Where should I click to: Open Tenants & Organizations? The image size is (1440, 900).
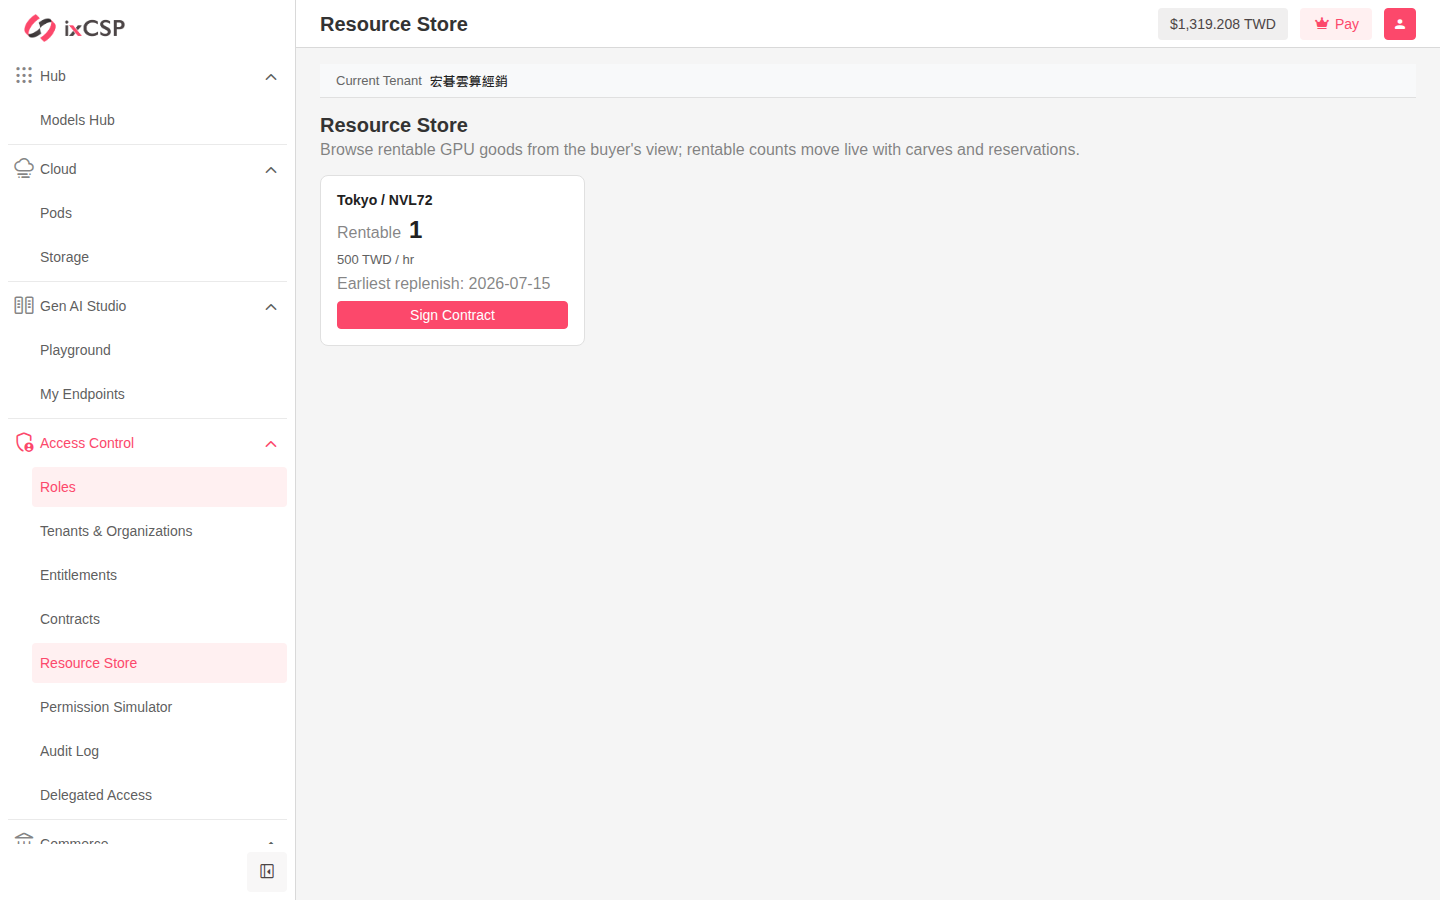[159, 531]
